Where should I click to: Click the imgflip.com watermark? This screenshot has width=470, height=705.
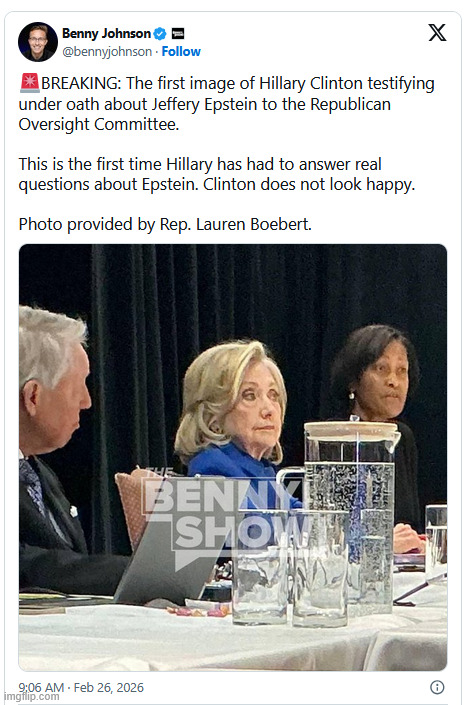click(31, 696)
